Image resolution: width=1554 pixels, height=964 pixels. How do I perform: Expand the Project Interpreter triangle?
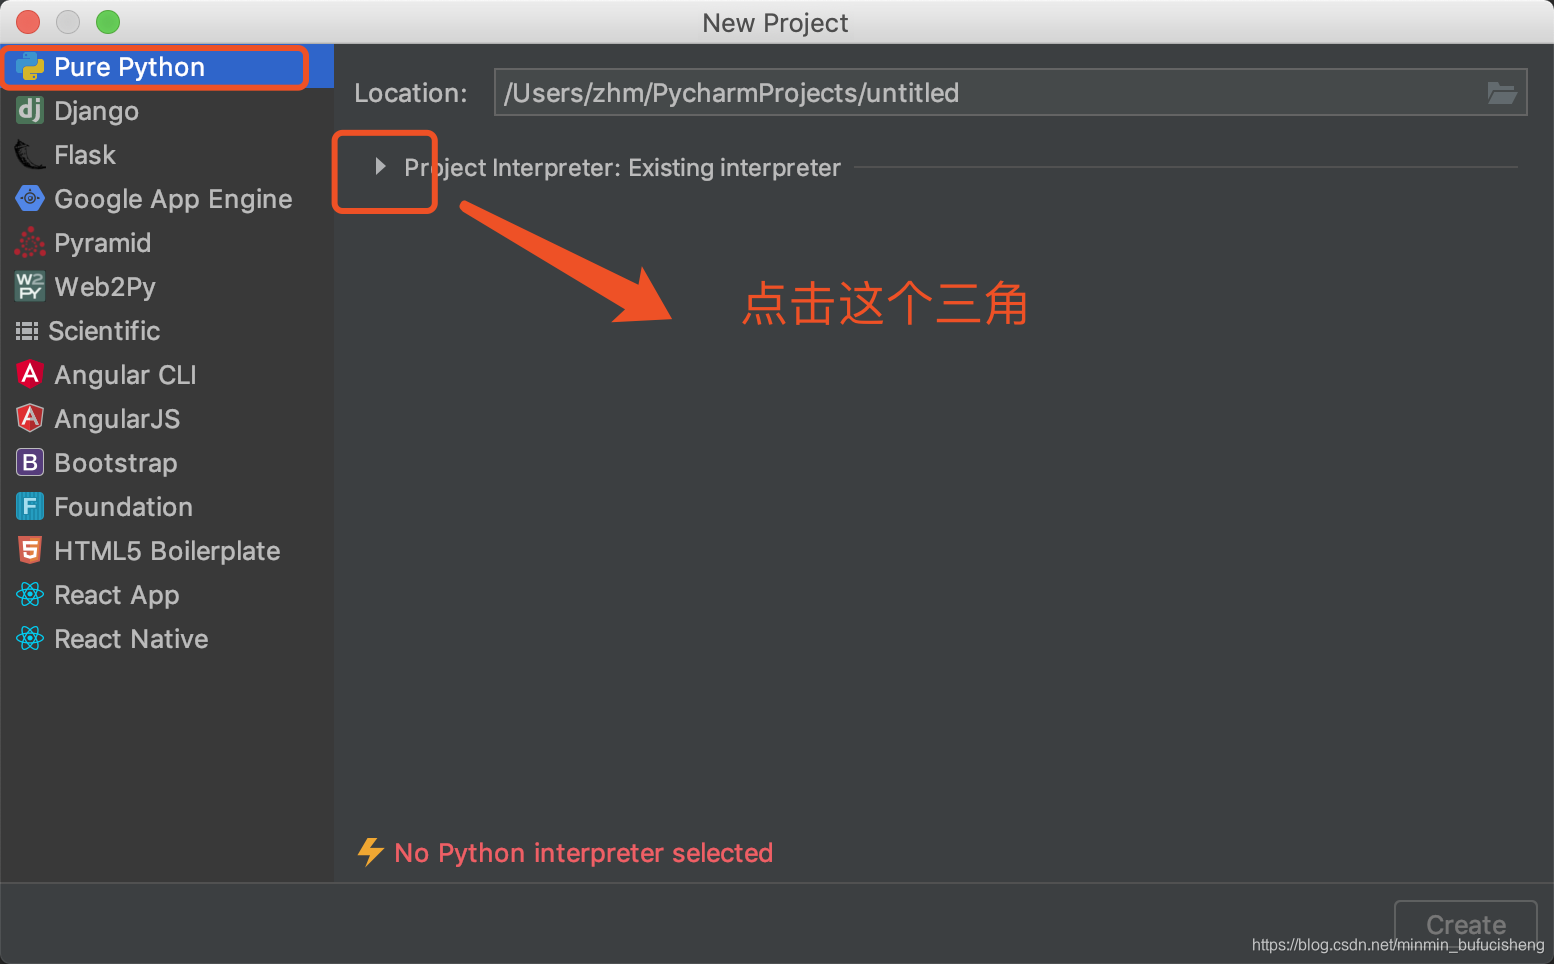tap(380, 167)
